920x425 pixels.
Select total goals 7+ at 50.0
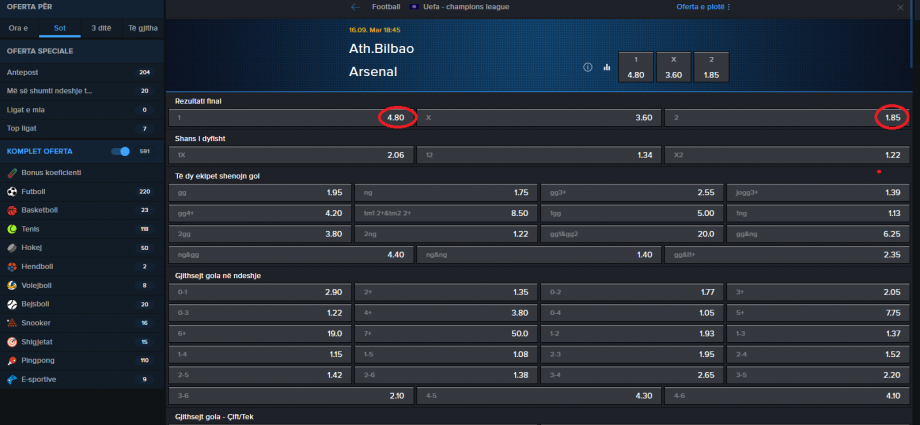[446, 333]
